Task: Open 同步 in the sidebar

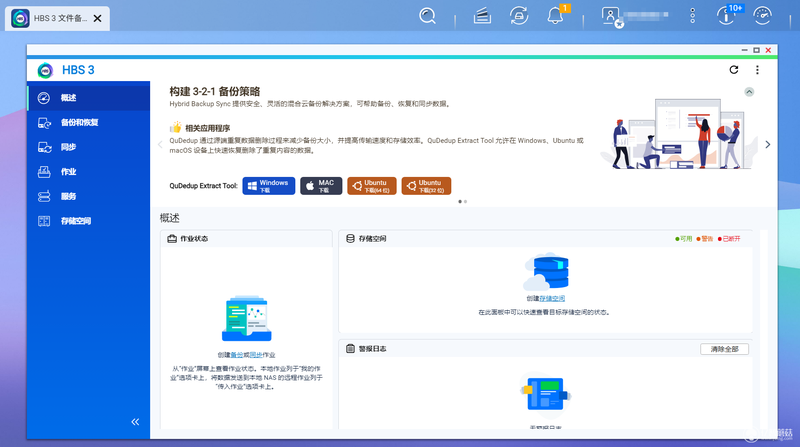Action: pos(89,147)
